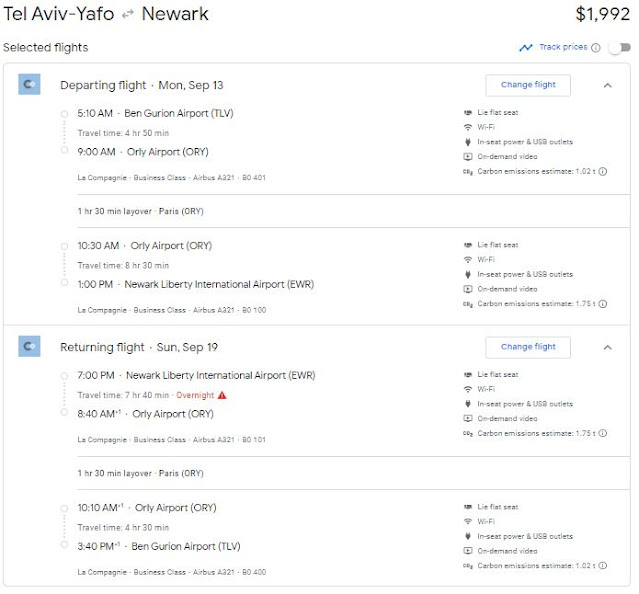Toggle the Track prices switch

pos(619,47)
